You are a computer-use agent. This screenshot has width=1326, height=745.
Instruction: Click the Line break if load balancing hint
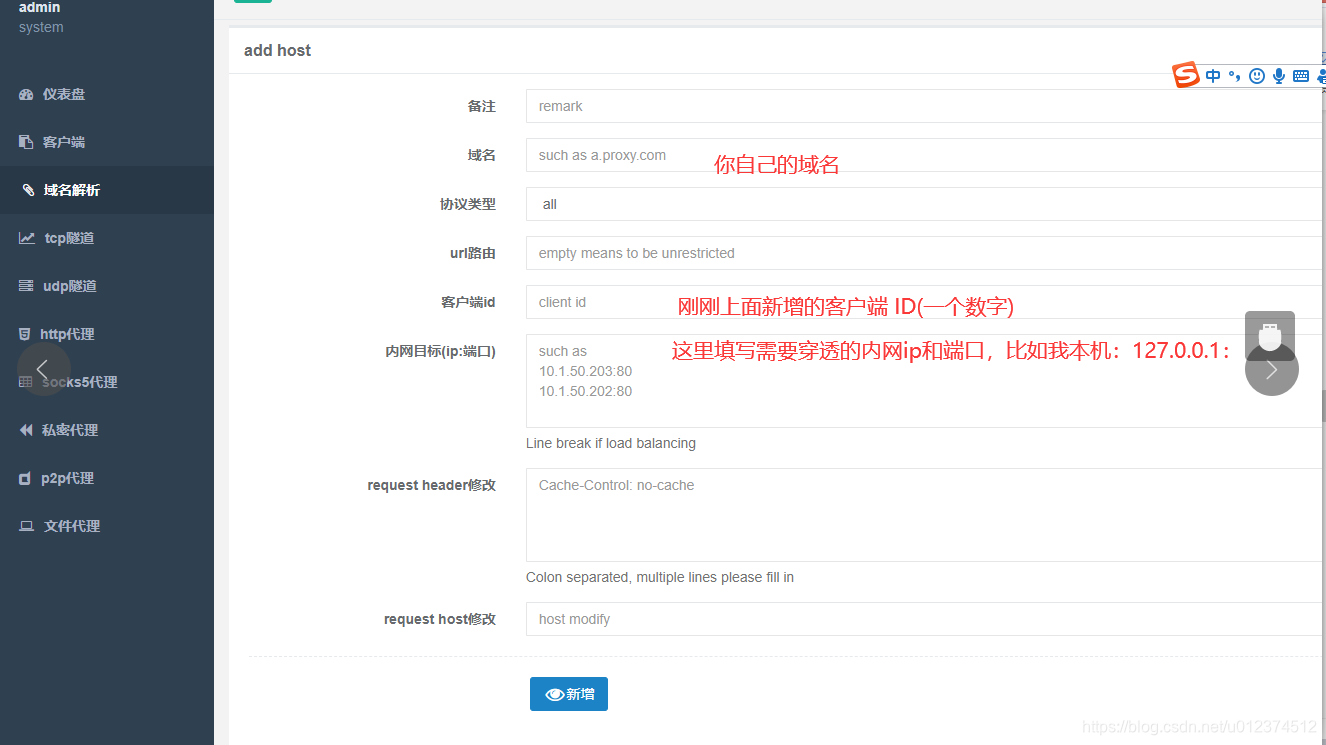(x=611, y=443)
